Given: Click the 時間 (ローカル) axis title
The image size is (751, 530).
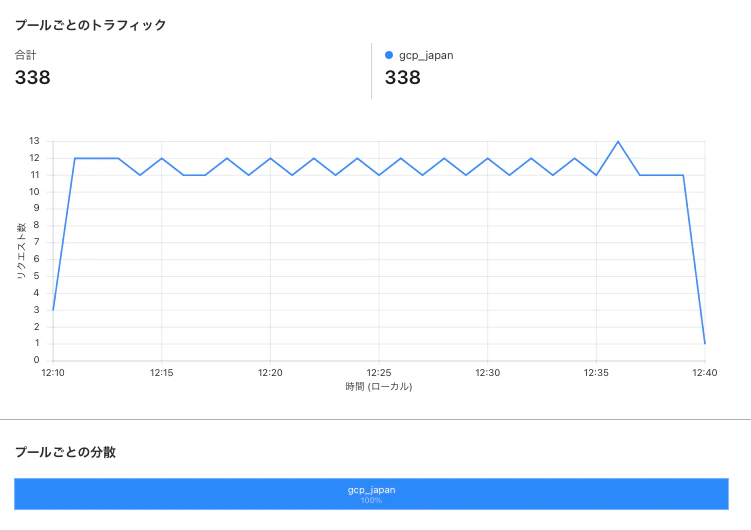Looking at the screenshot, I should point(379,386).
